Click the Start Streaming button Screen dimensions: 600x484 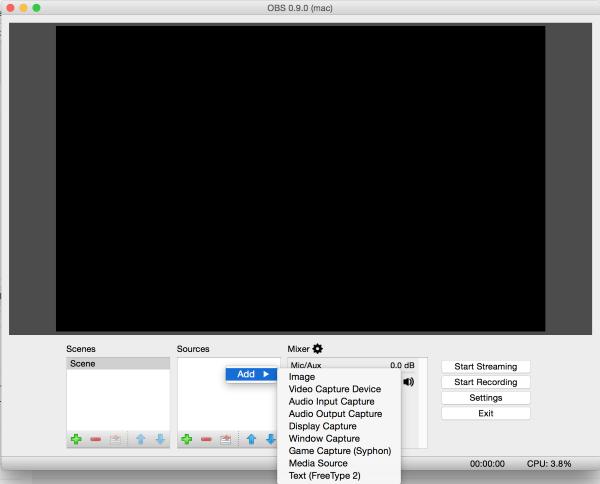[x=485, y=366]
